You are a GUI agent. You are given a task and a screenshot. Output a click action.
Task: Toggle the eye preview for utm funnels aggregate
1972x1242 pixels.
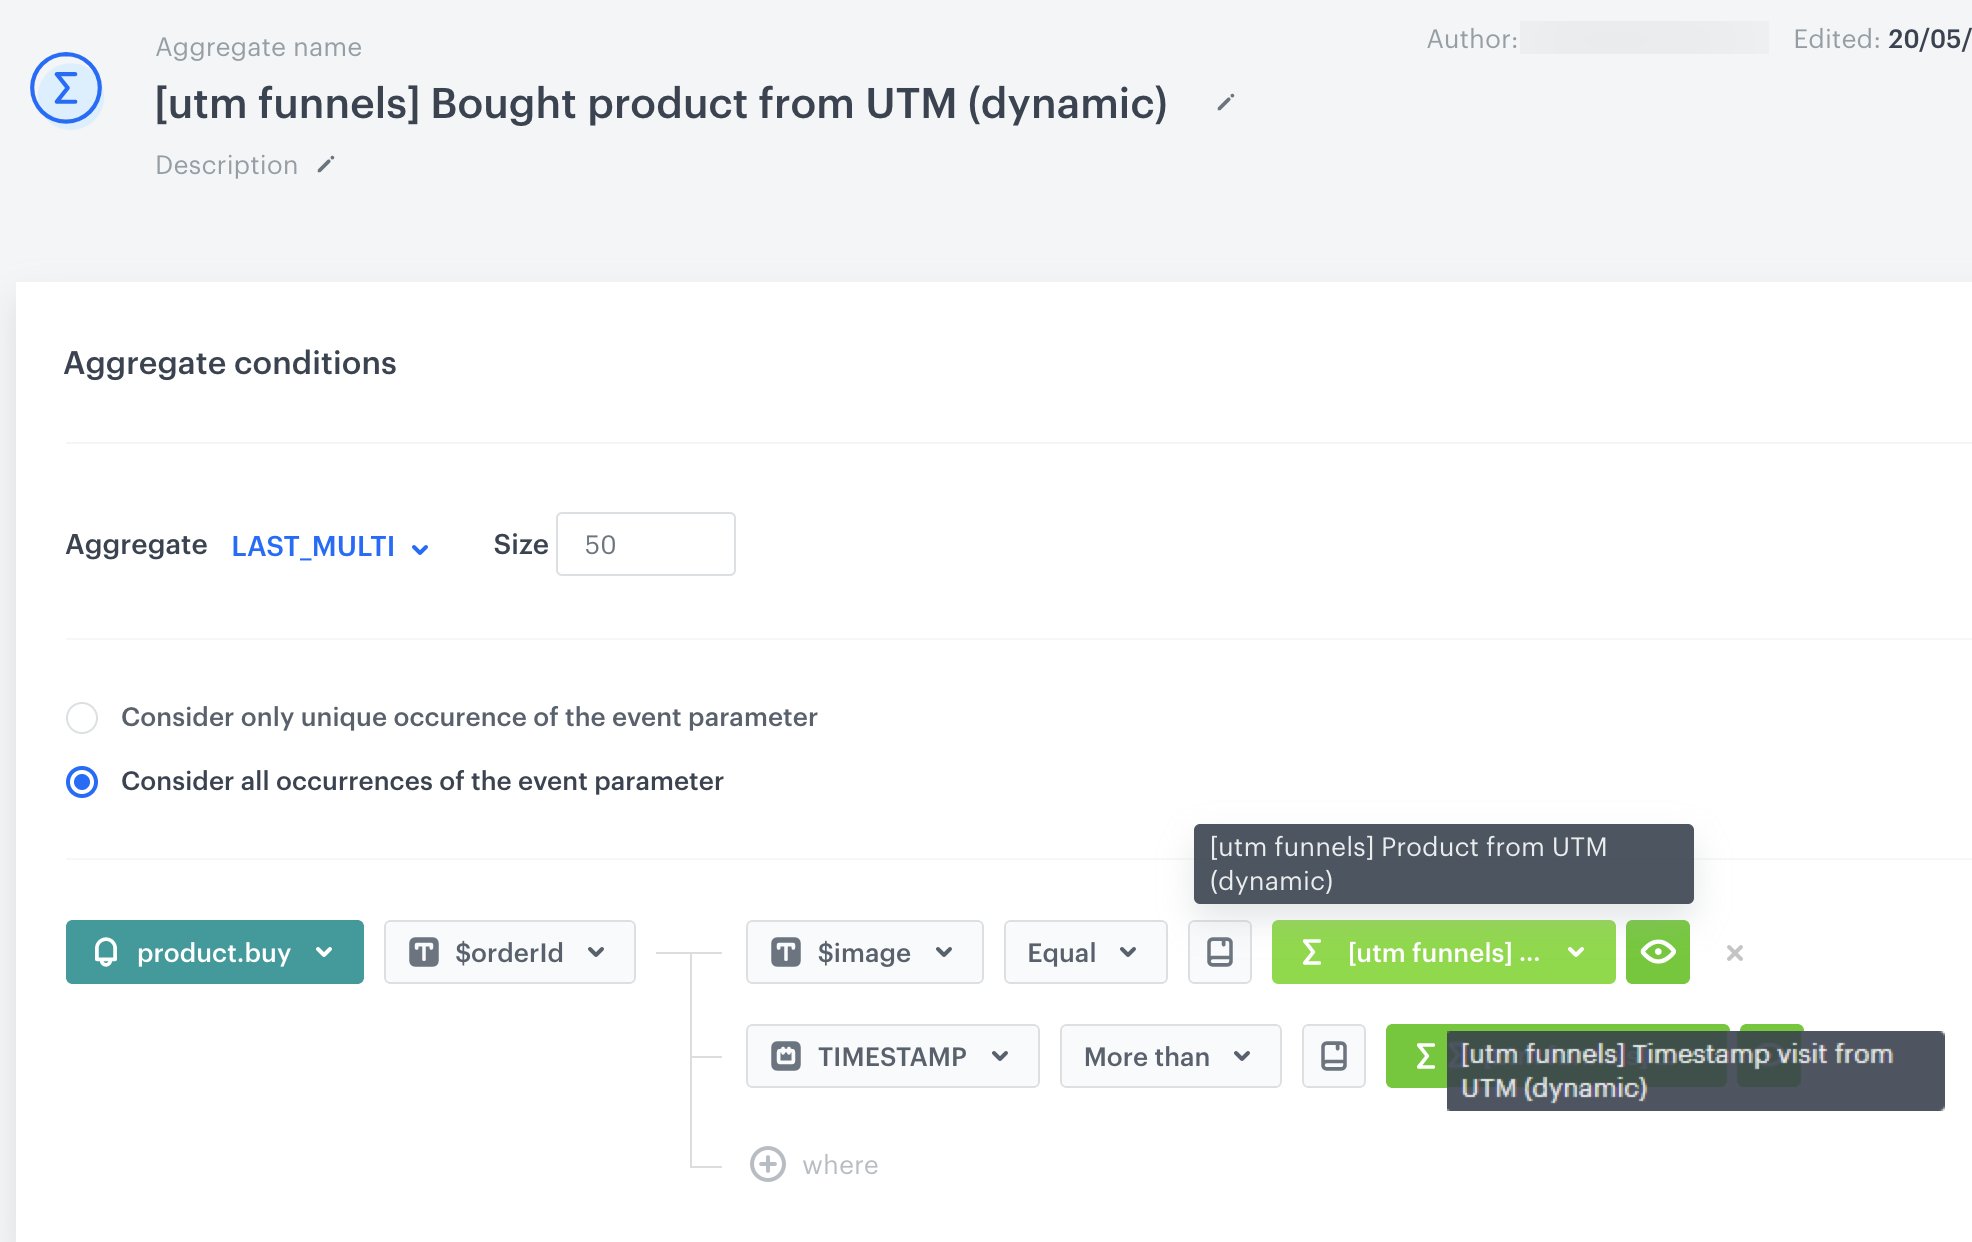pos(1657,952)
